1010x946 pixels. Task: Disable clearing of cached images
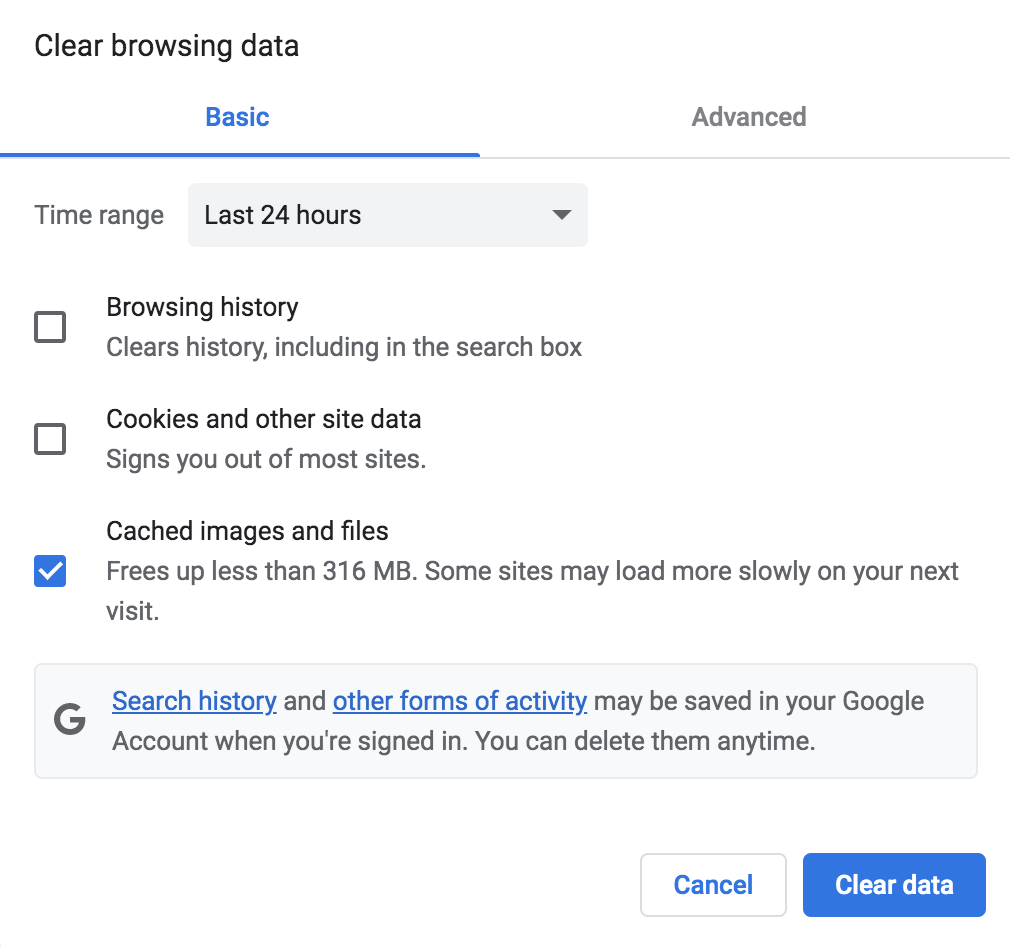[49, 571]
